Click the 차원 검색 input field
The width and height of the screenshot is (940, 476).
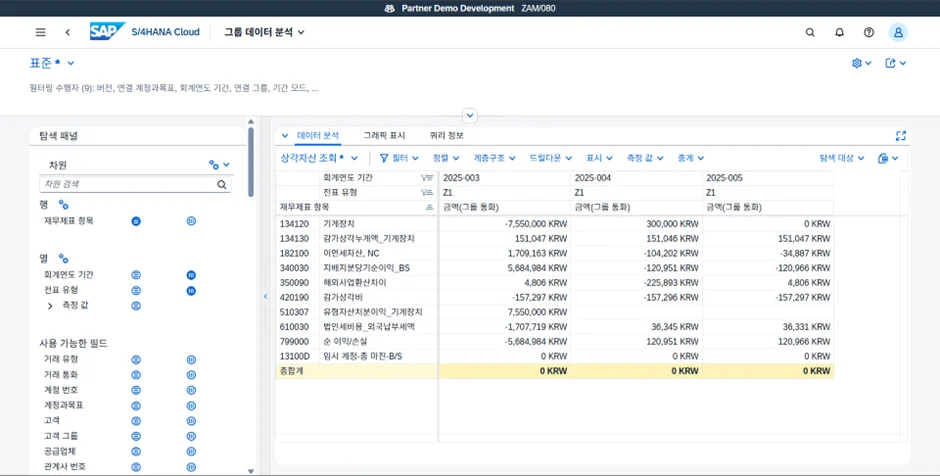point(127,185)
